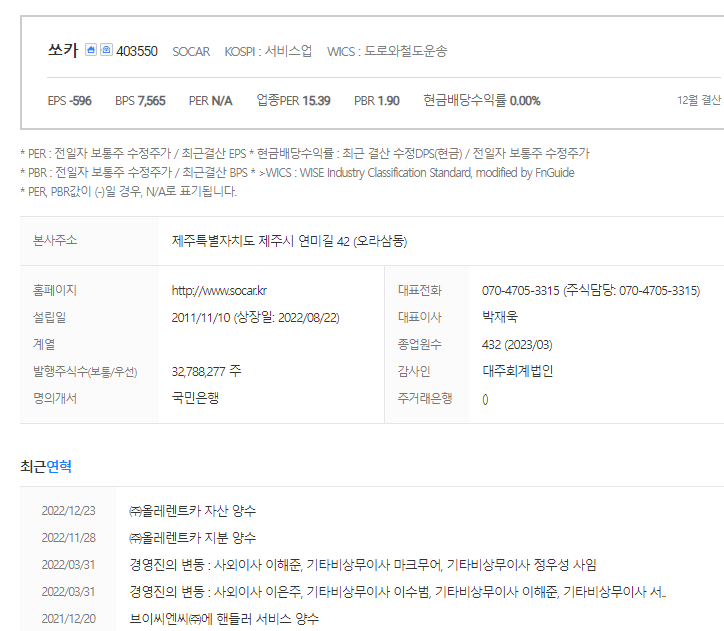
Task: Click the 주거래은행 label
Action: pyautogui.click(x=425, y=398)
